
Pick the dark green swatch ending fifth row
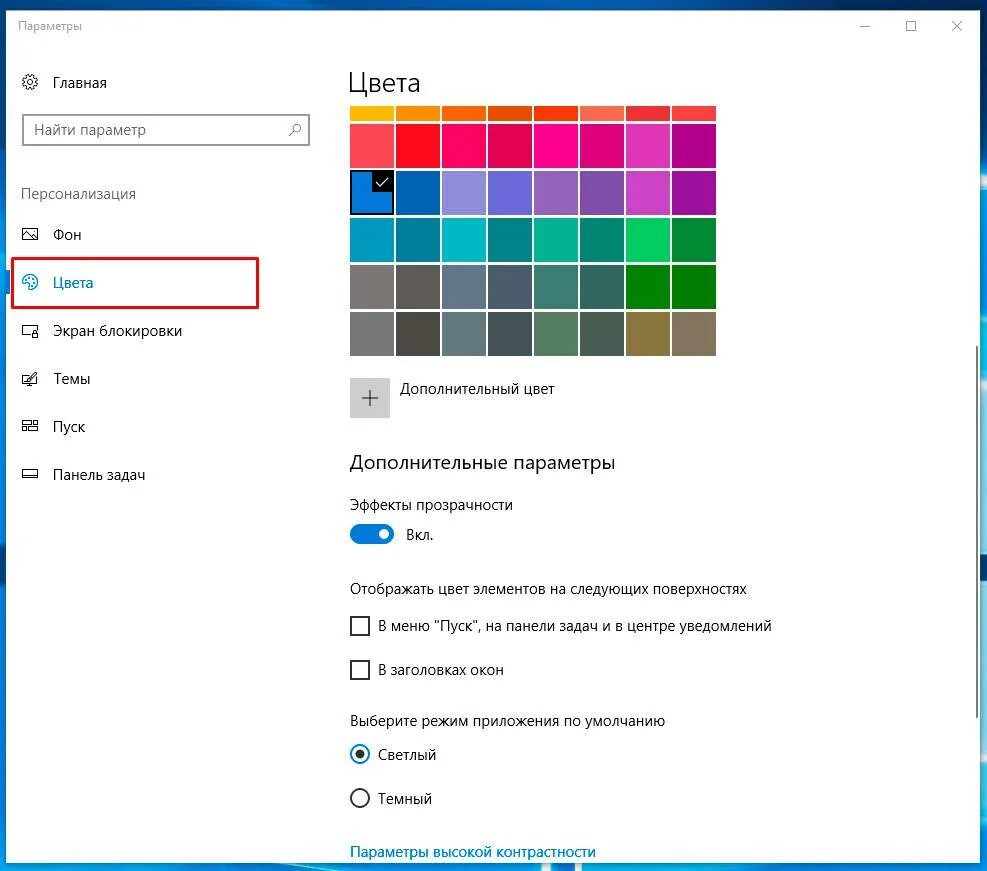(x=694, y=287)
